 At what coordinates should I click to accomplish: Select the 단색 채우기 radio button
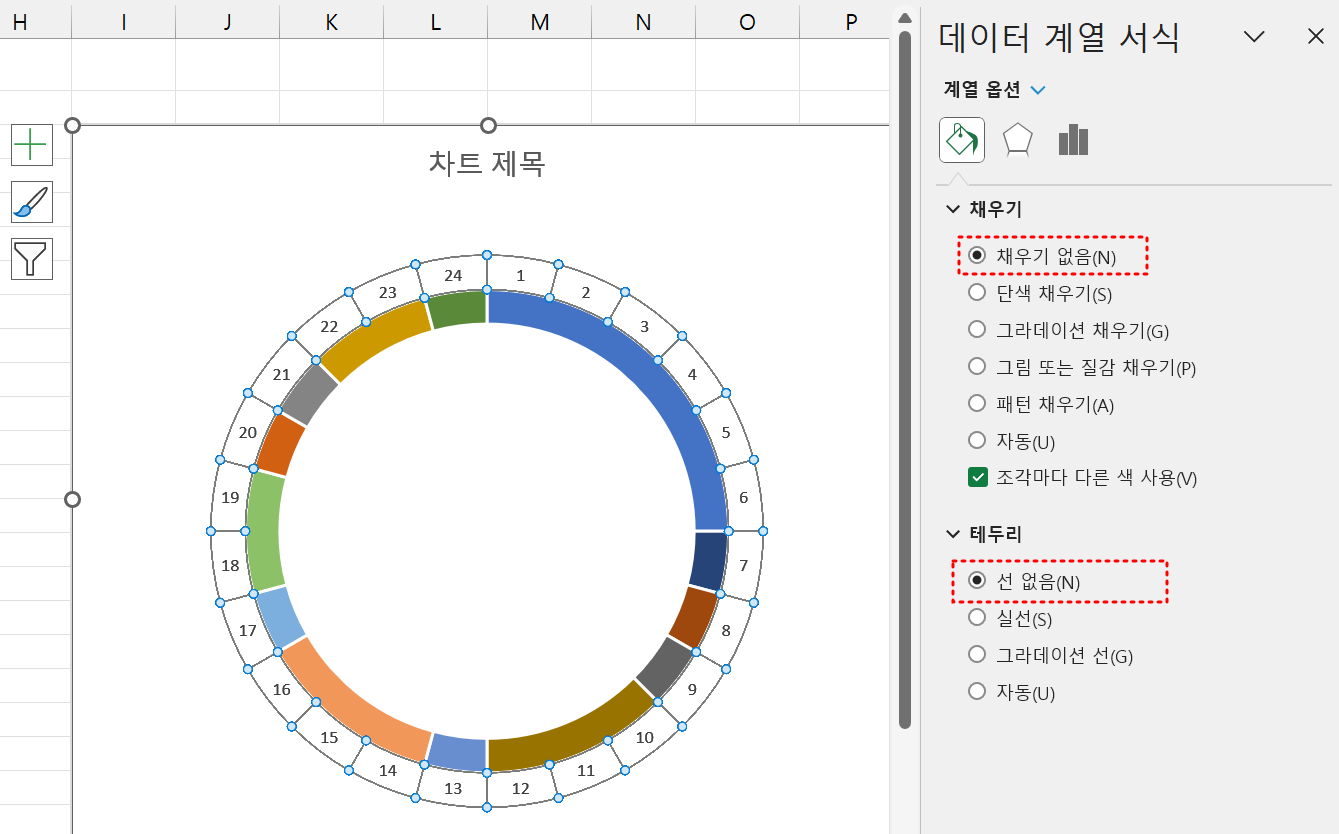click(976, 292)
